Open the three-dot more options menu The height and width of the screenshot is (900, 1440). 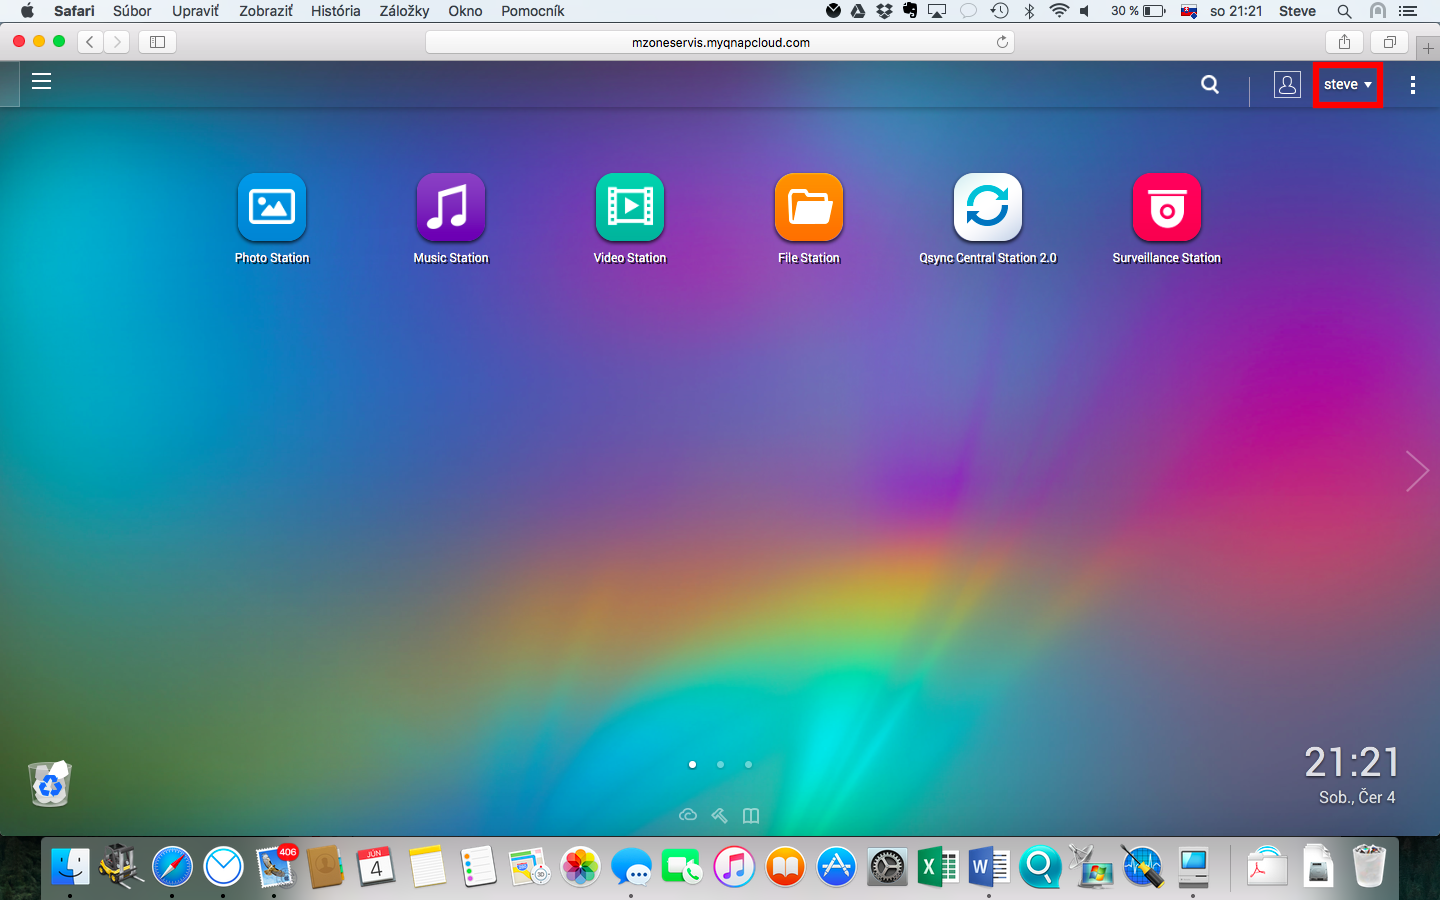[x=1412, y=85]
